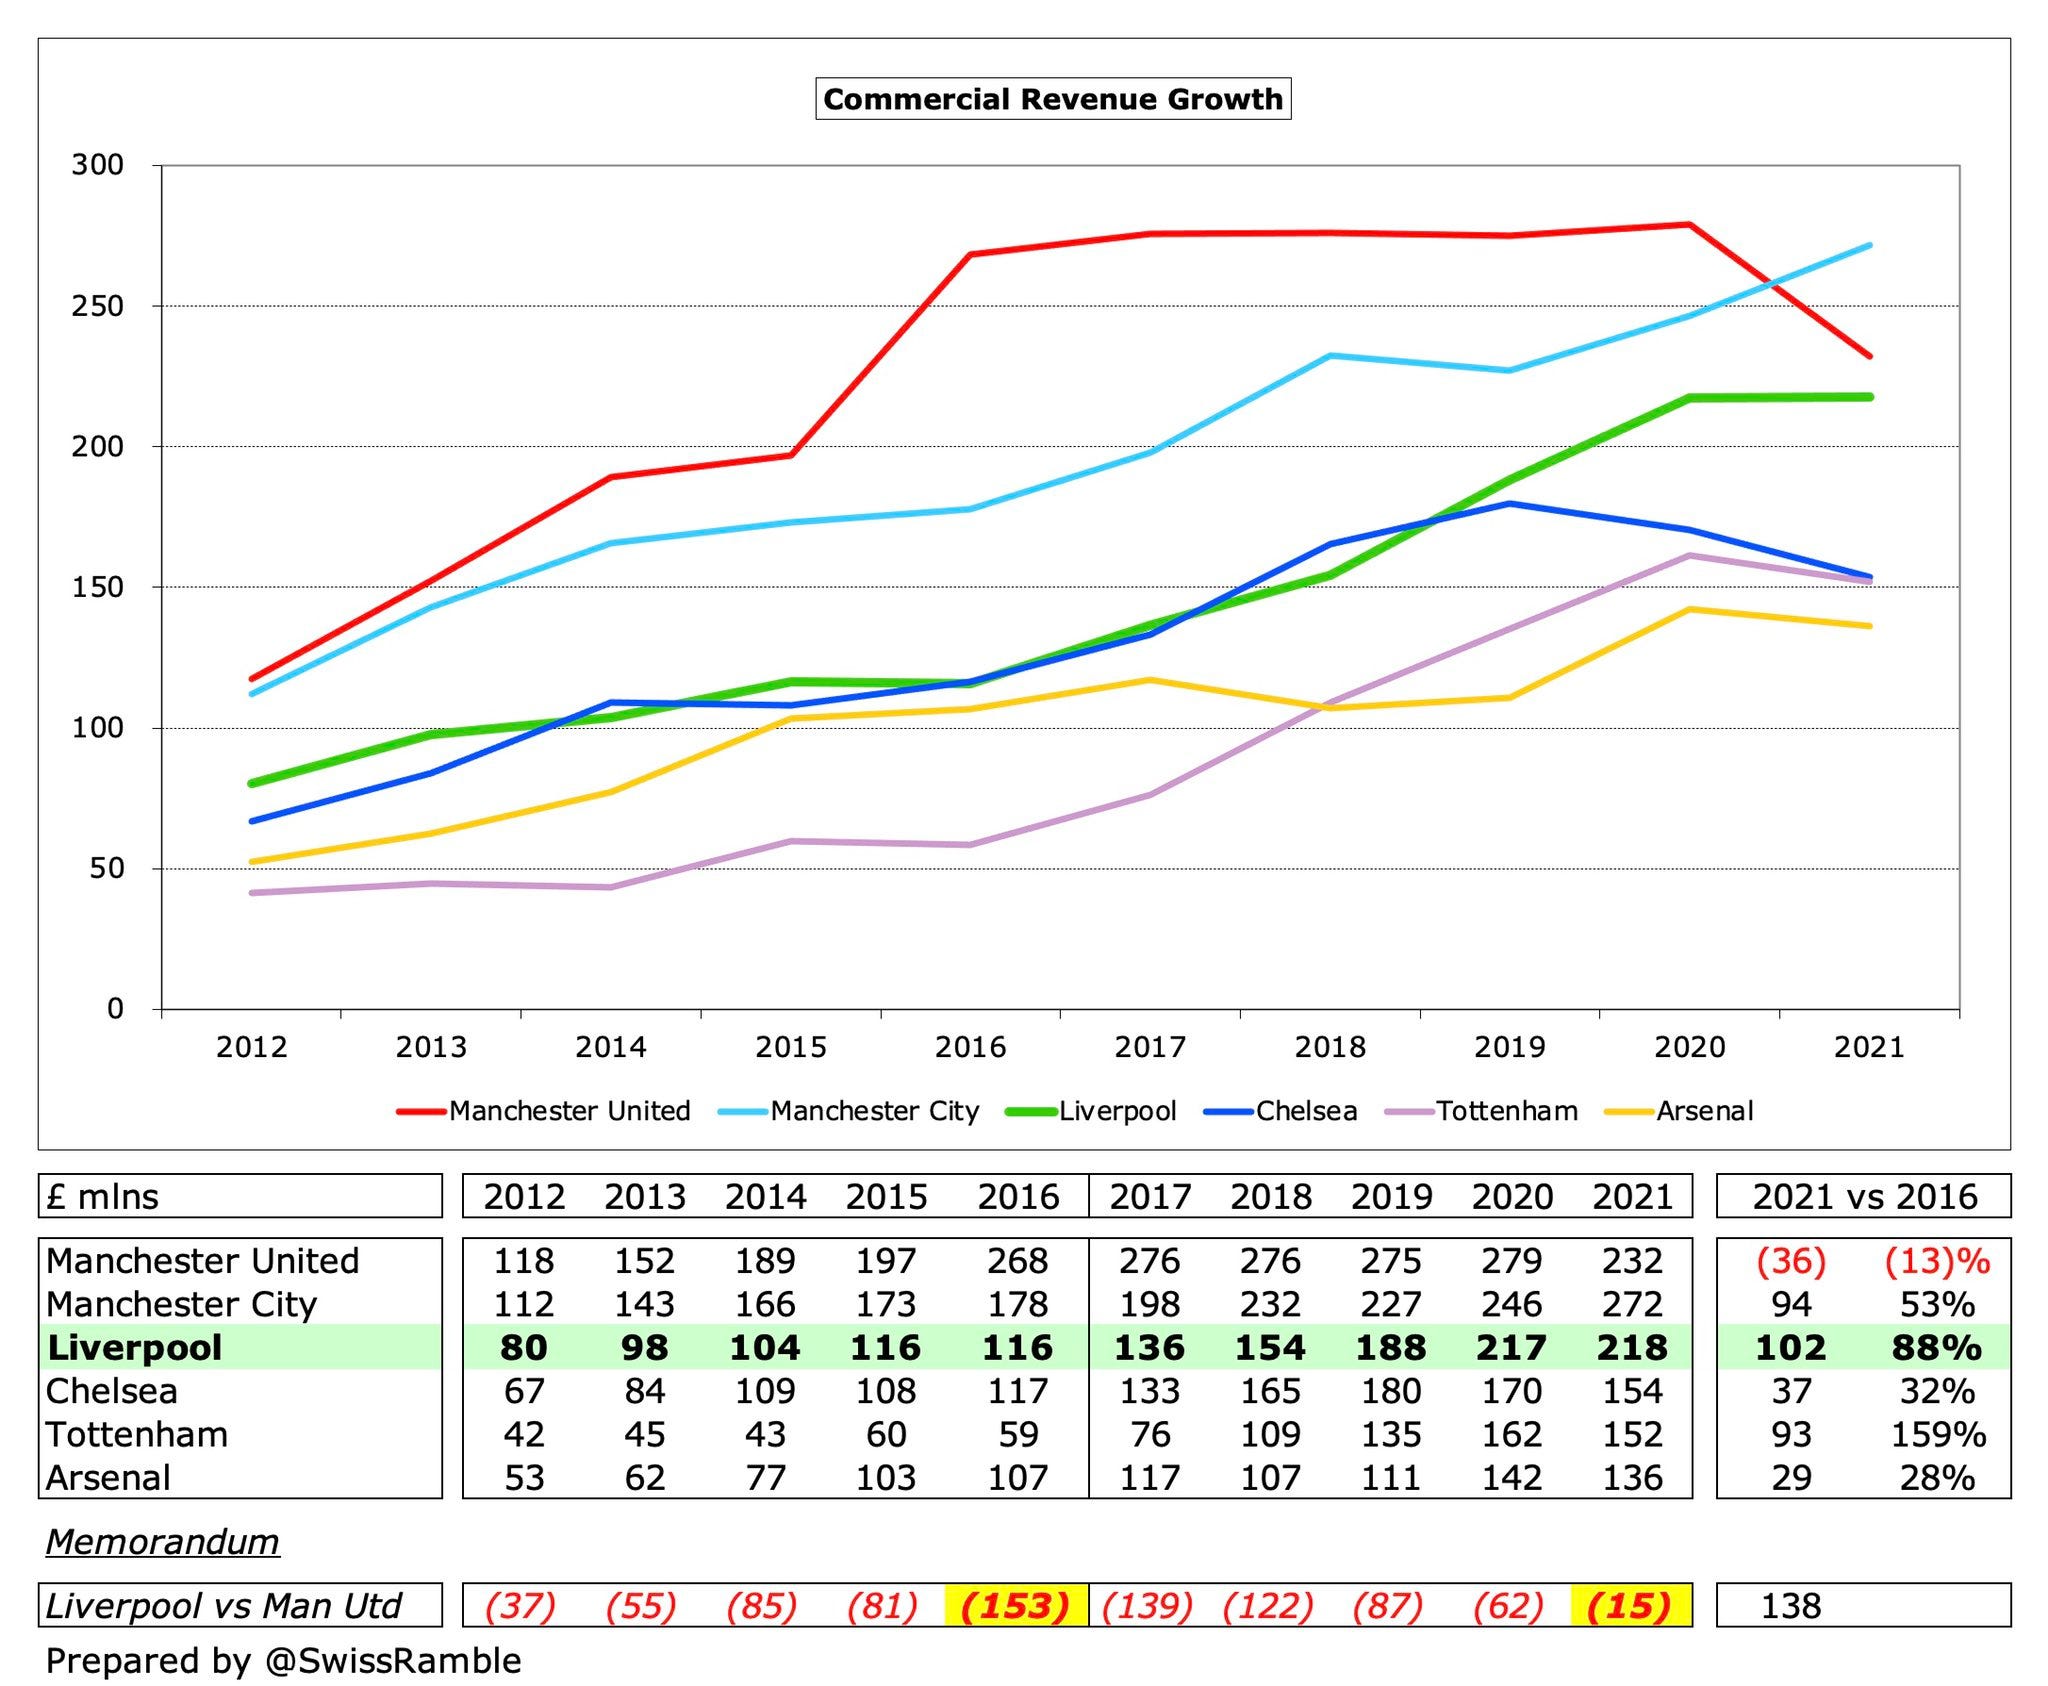Click the 300 label on the y-axis
The width and height of the screenshot is (2048, 1686).
tap(98, 165)
